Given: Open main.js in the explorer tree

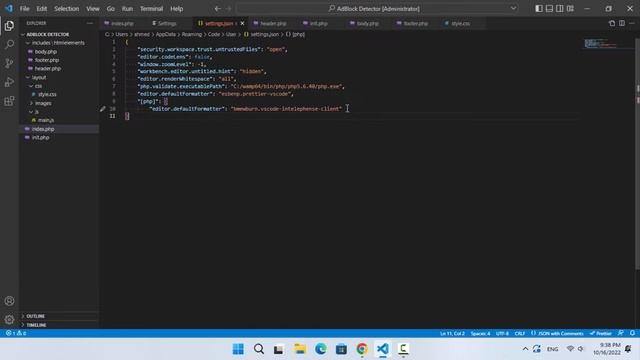Looking at the screenshot, I should tap(46, 120).
